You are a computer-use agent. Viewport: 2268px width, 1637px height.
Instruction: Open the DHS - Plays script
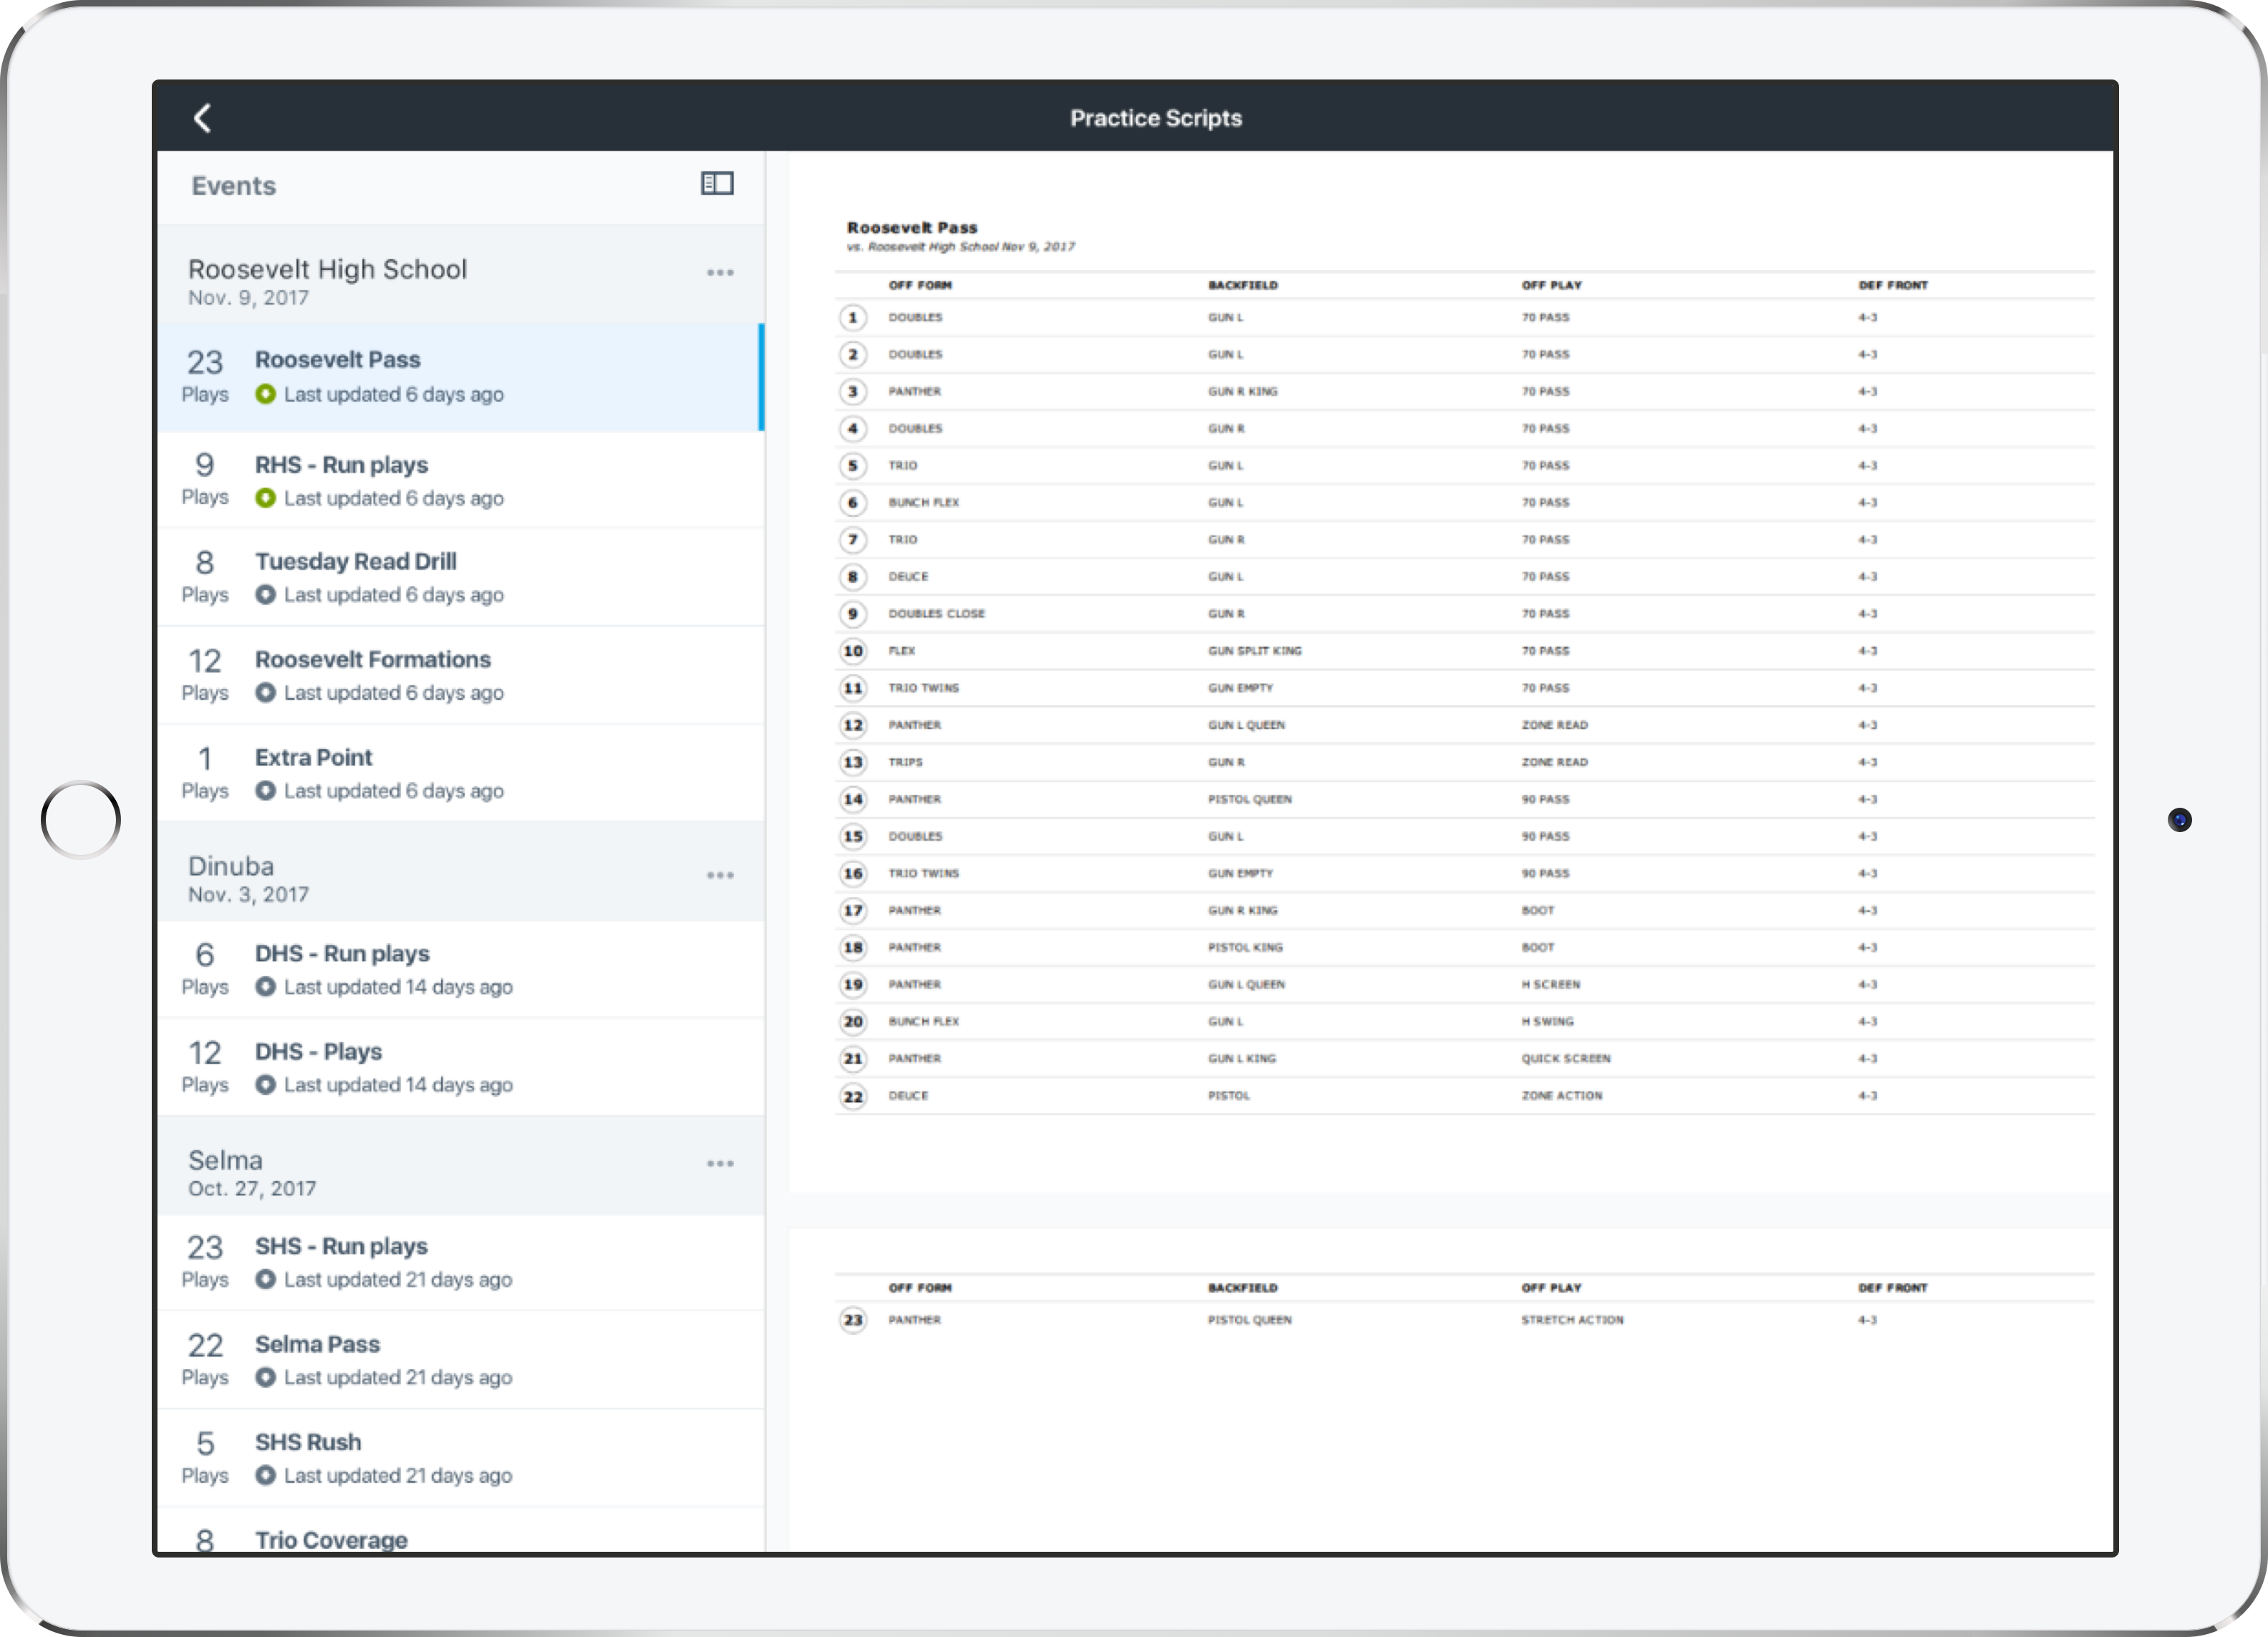coord(318,1052)
